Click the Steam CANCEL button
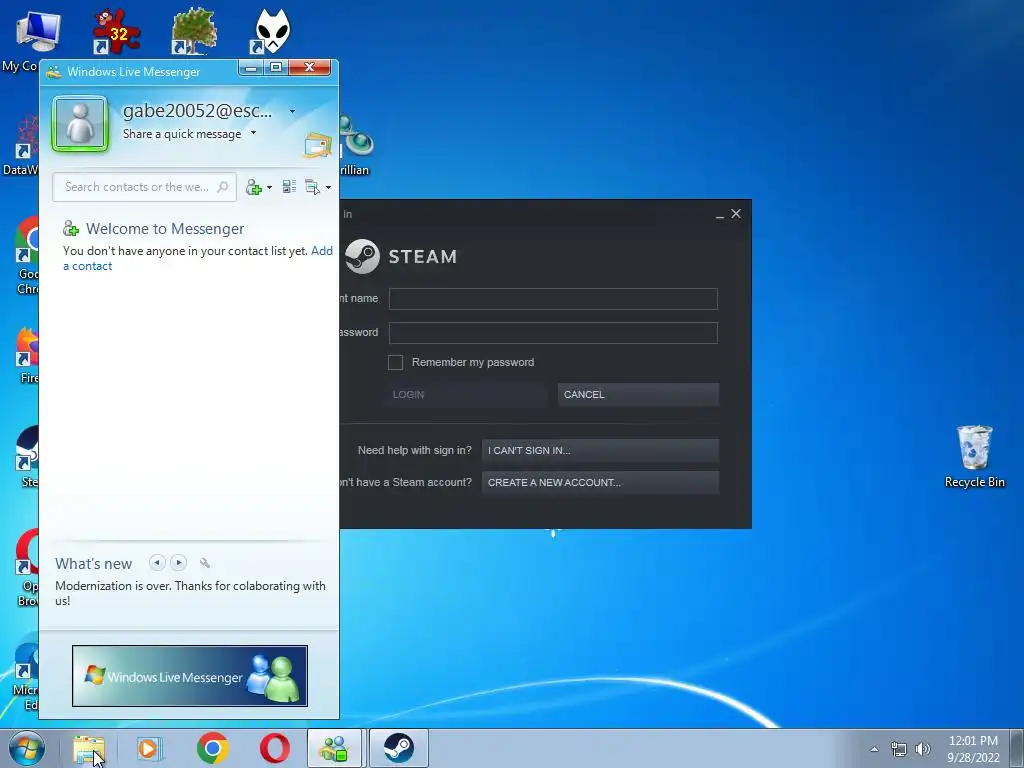Screen dimensions: 1024x768 coord(638,394)
